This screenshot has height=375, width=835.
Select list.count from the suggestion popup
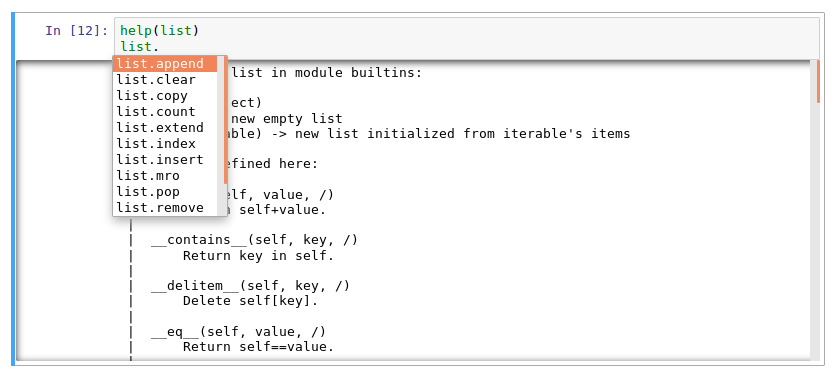pyautogui.click(x=165, y=112)
